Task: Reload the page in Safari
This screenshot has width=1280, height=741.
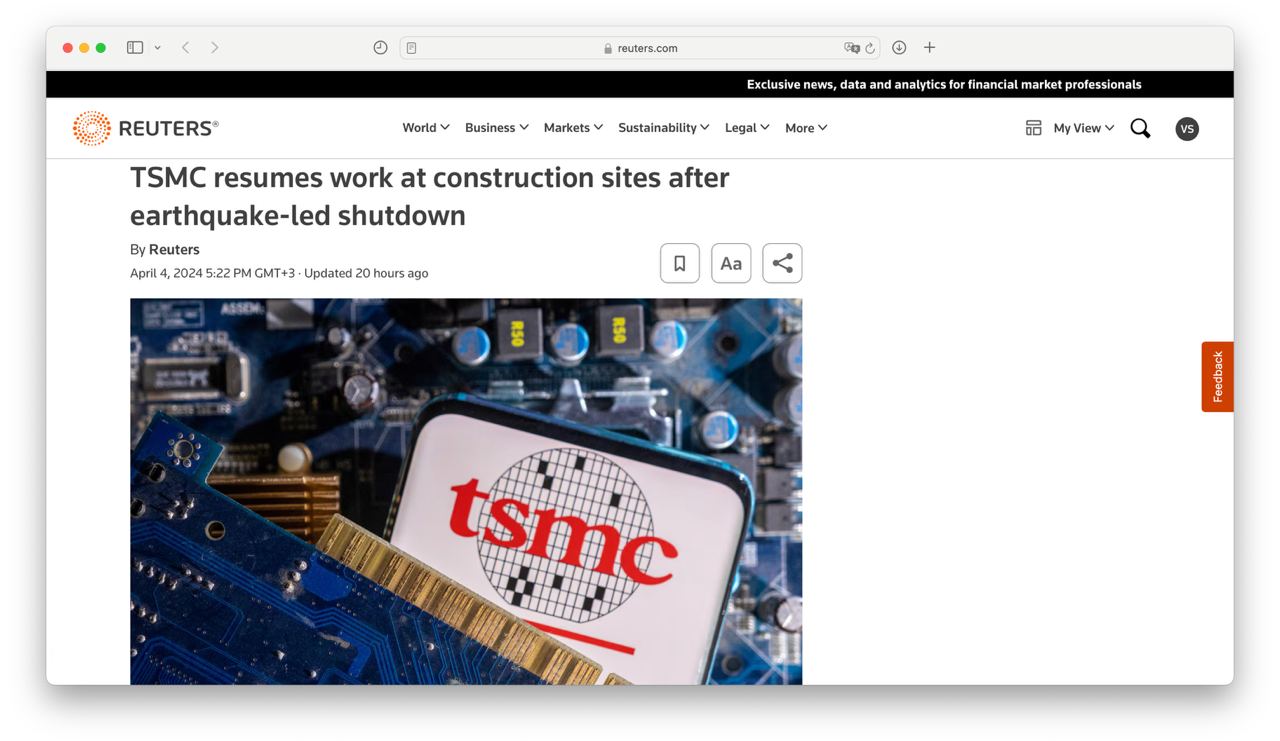Action: 870,48
